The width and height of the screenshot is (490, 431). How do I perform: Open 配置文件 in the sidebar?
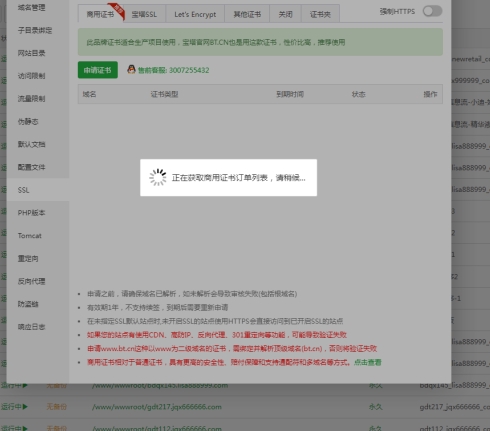31,167
